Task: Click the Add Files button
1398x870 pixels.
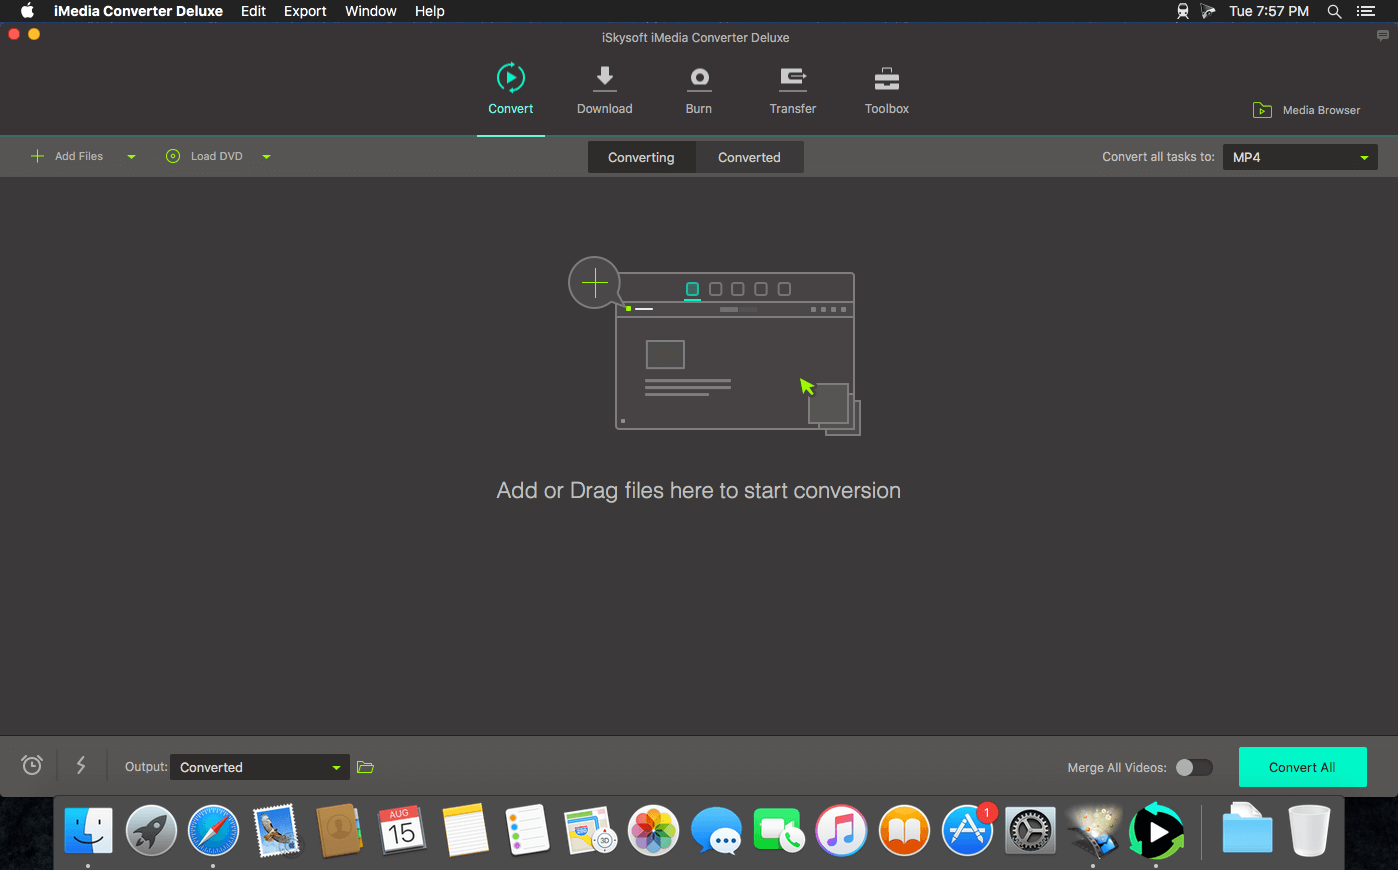Action: tap(67, 156)
